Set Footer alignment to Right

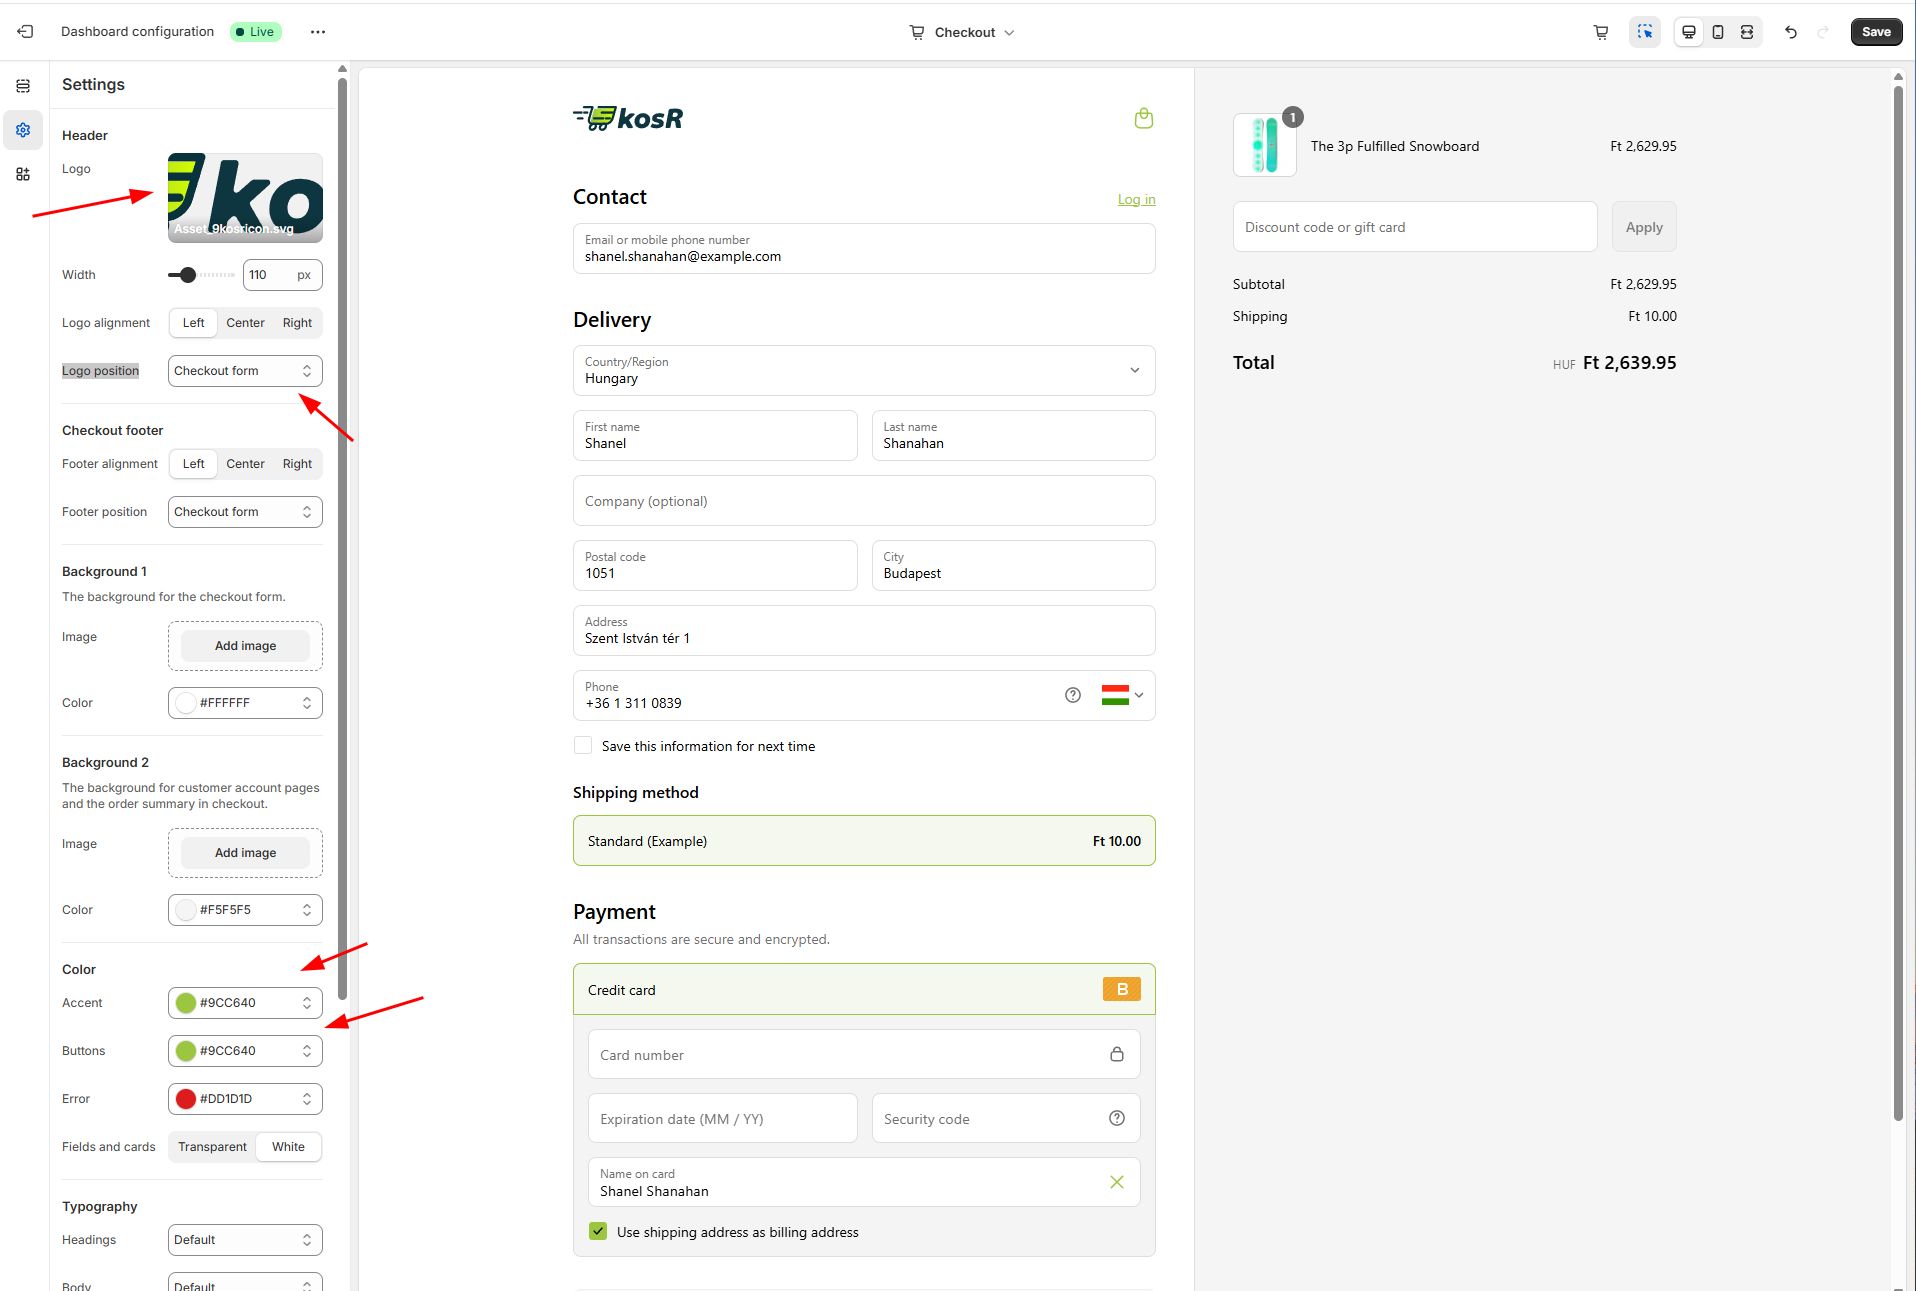[x=297, y=464]
